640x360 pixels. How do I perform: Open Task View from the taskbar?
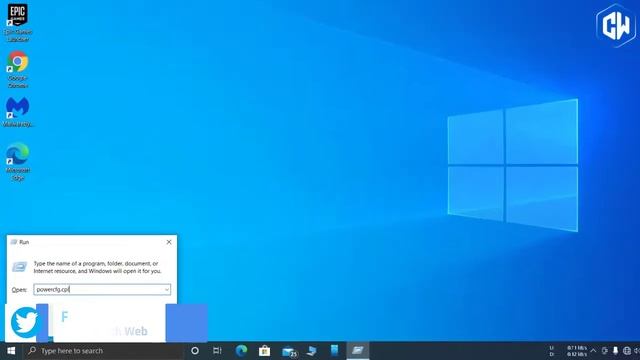pos(218,351)
